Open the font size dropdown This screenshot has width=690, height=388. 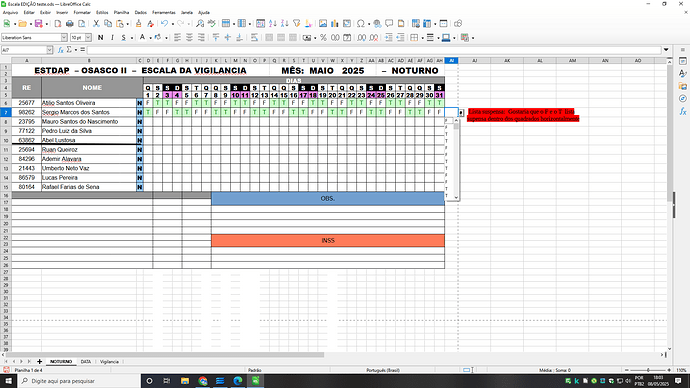pyautogui.click(x=88, y=38)
